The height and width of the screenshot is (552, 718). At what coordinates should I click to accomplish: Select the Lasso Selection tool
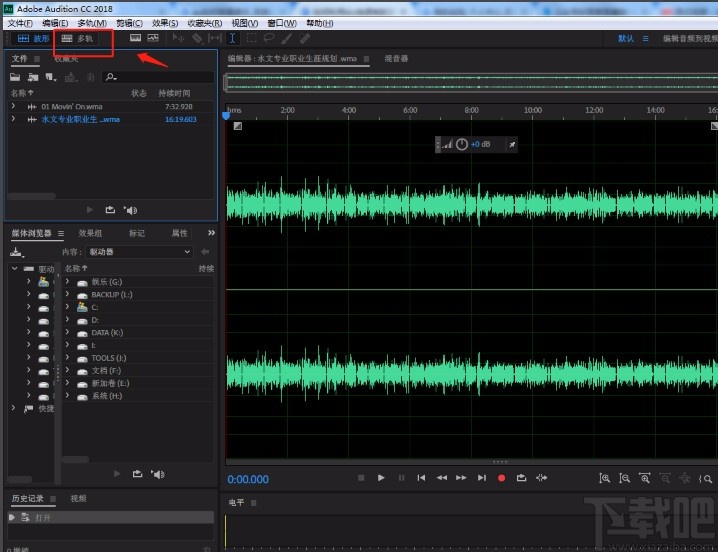[269, 39]
